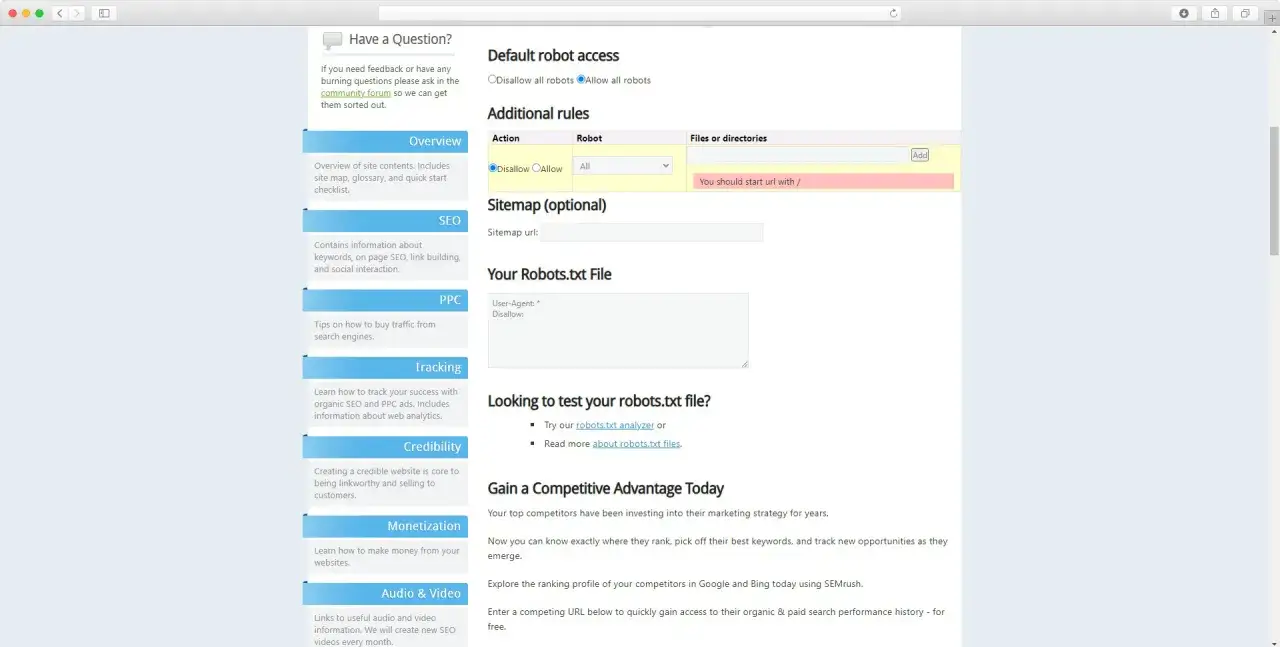Toggle the Safari sidebar button

click(x=104, y=13)
